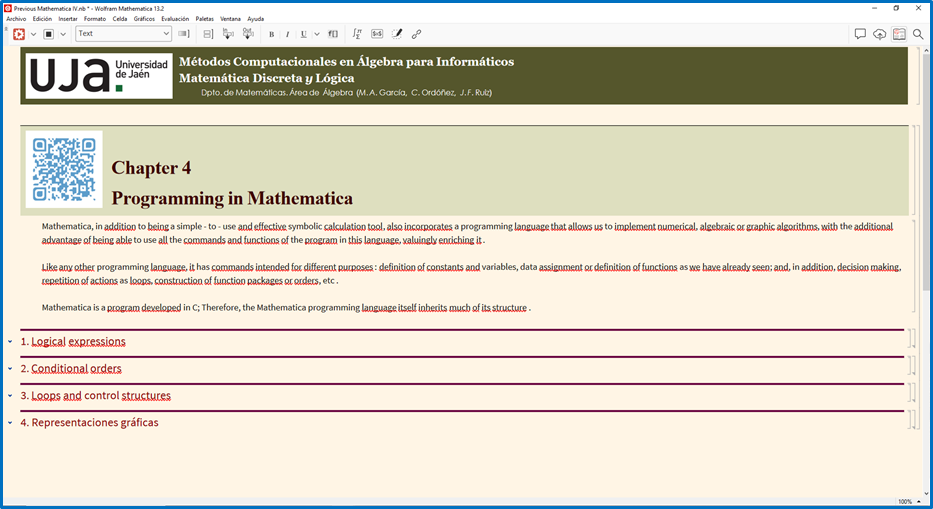This screenshot has height=509, width=933.
Task: Click the '1. Logical expressions' heading
Action: point(73,342)
